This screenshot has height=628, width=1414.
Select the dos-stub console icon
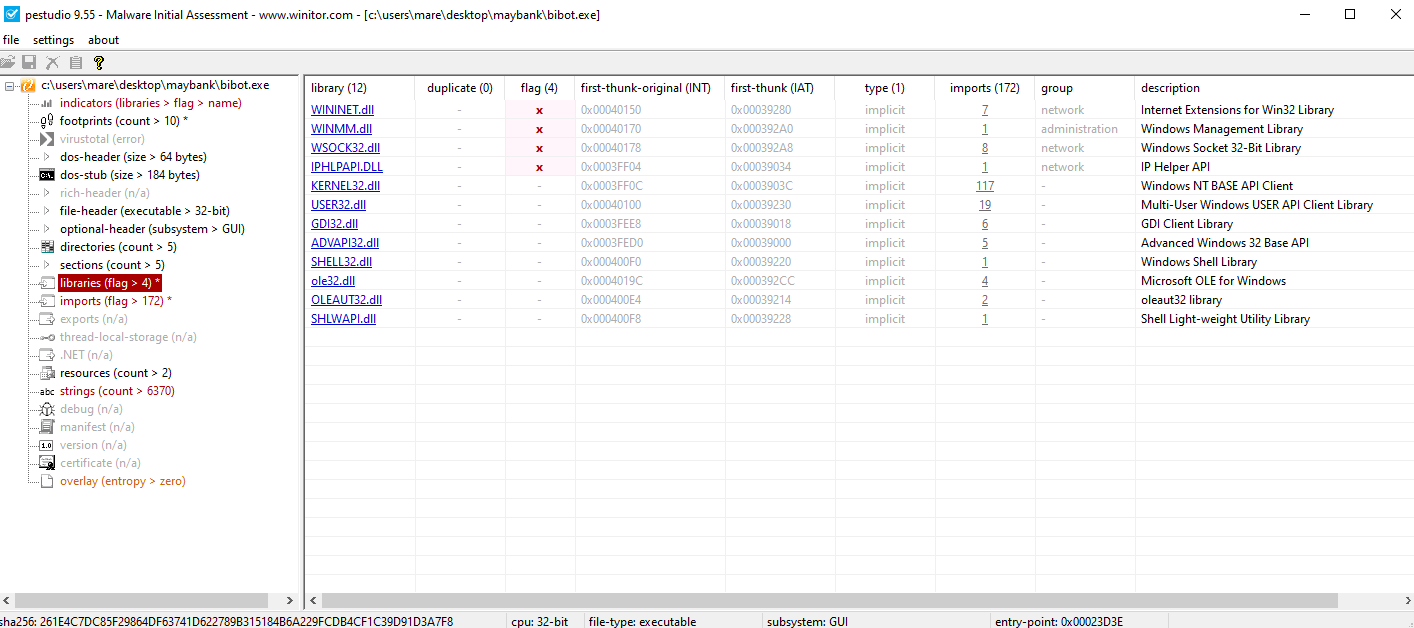tap(47, 175)
